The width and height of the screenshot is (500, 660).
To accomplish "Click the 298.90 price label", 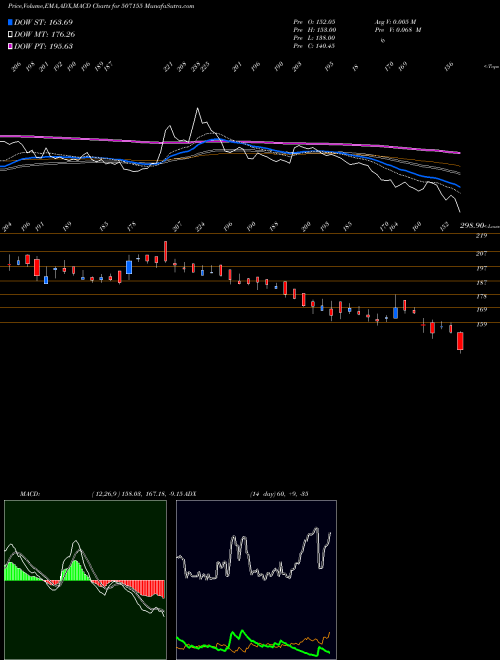I will tap(473, 226).
